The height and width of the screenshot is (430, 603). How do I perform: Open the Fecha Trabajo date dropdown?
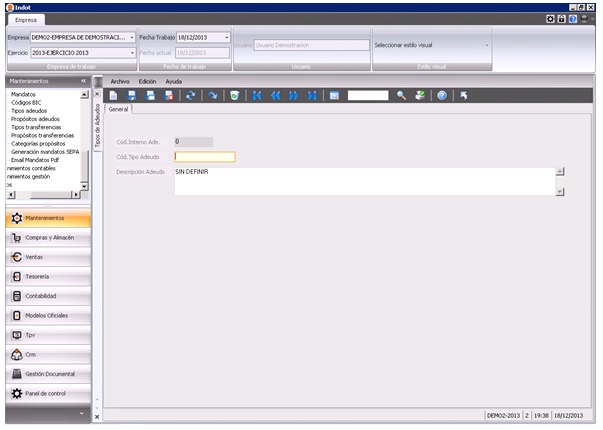point(227,37)
